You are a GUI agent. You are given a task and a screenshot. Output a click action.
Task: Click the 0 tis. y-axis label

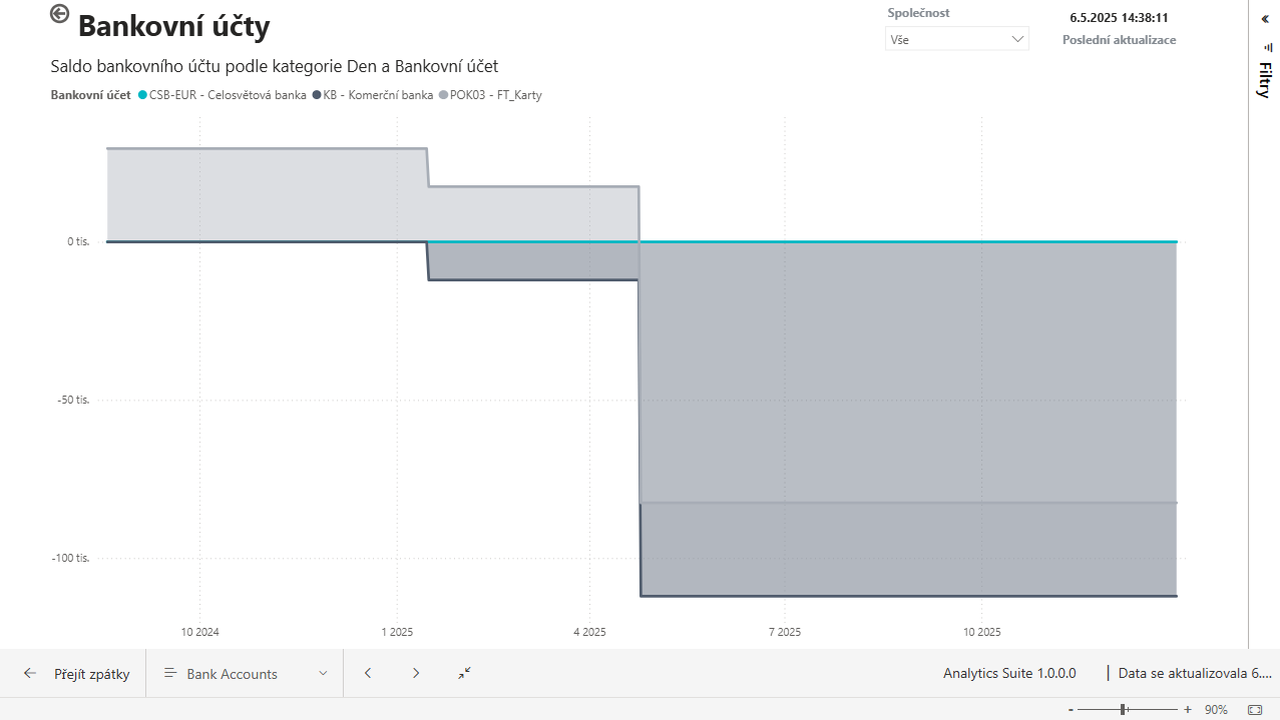(78, 242)
